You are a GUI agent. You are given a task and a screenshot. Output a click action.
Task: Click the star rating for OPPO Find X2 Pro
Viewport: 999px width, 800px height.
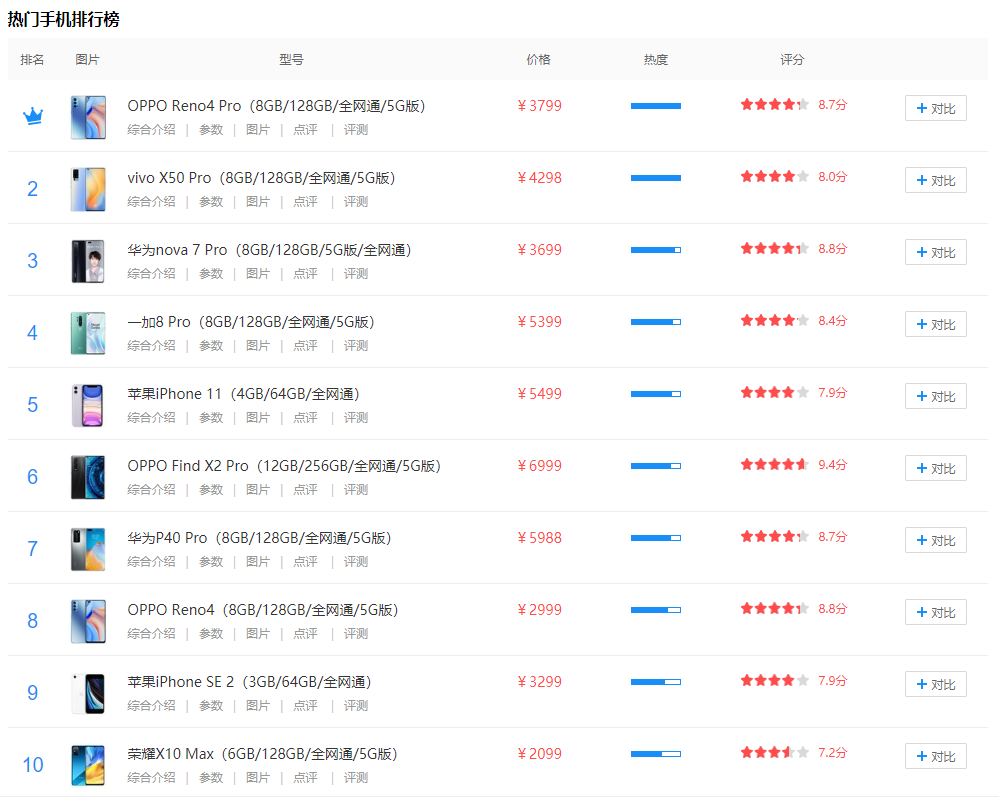774,464
